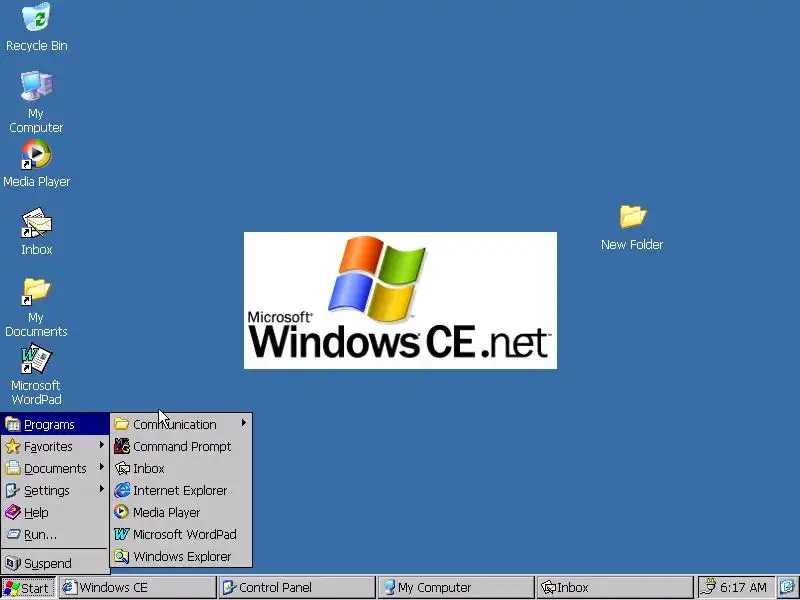This screenshot has width=800, height=600.
Task: Switch to Windows CE taskbar button
Action: click(x=137, y=588)
